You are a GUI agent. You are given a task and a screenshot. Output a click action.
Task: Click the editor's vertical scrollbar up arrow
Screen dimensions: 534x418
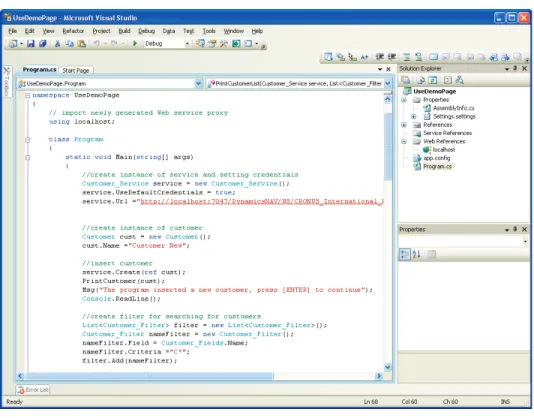[x=388, y=99]
